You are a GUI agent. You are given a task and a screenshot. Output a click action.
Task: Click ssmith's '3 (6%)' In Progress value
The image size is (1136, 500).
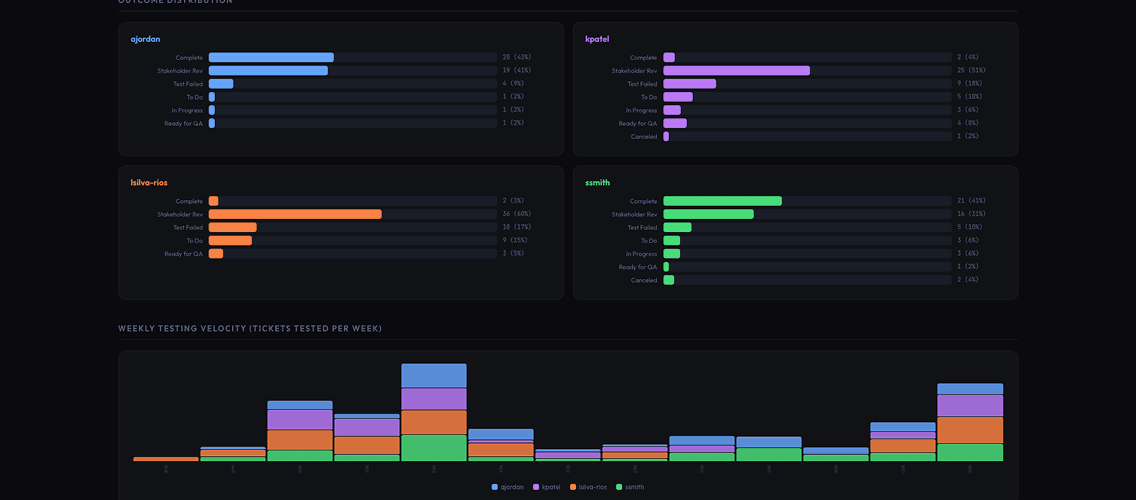pyautogui.click(x=970, y=254)
